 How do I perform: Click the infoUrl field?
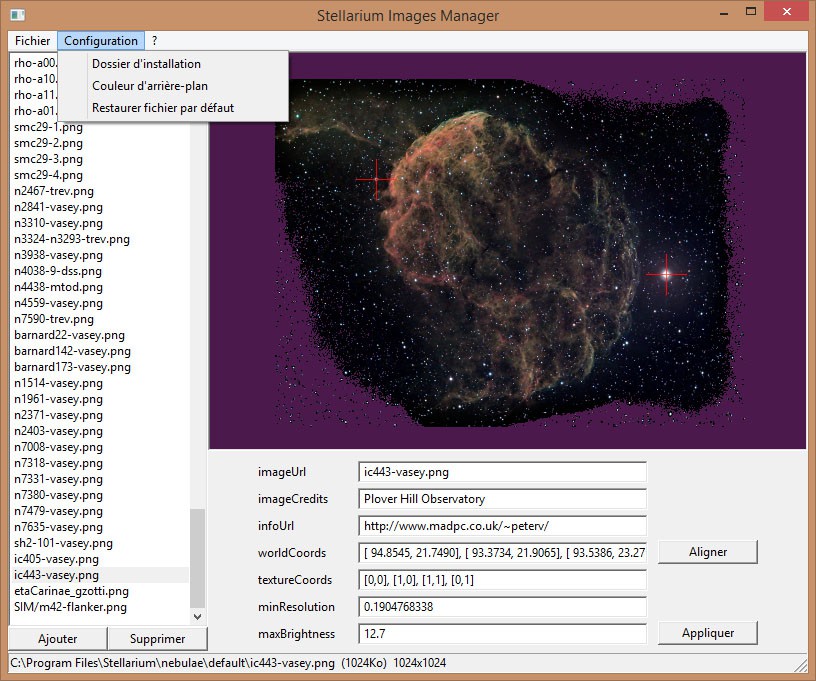tap(502, 526)
